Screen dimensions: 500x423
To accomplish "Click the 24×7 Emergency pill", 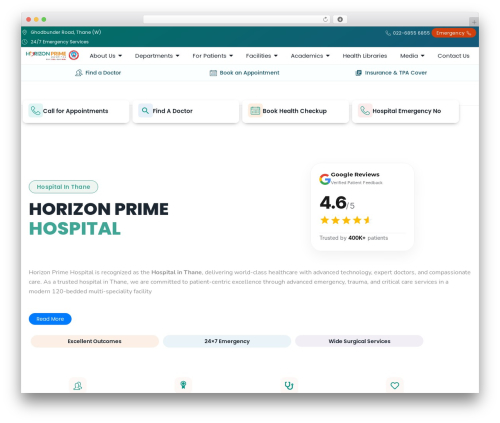I will tap(227, 341).
